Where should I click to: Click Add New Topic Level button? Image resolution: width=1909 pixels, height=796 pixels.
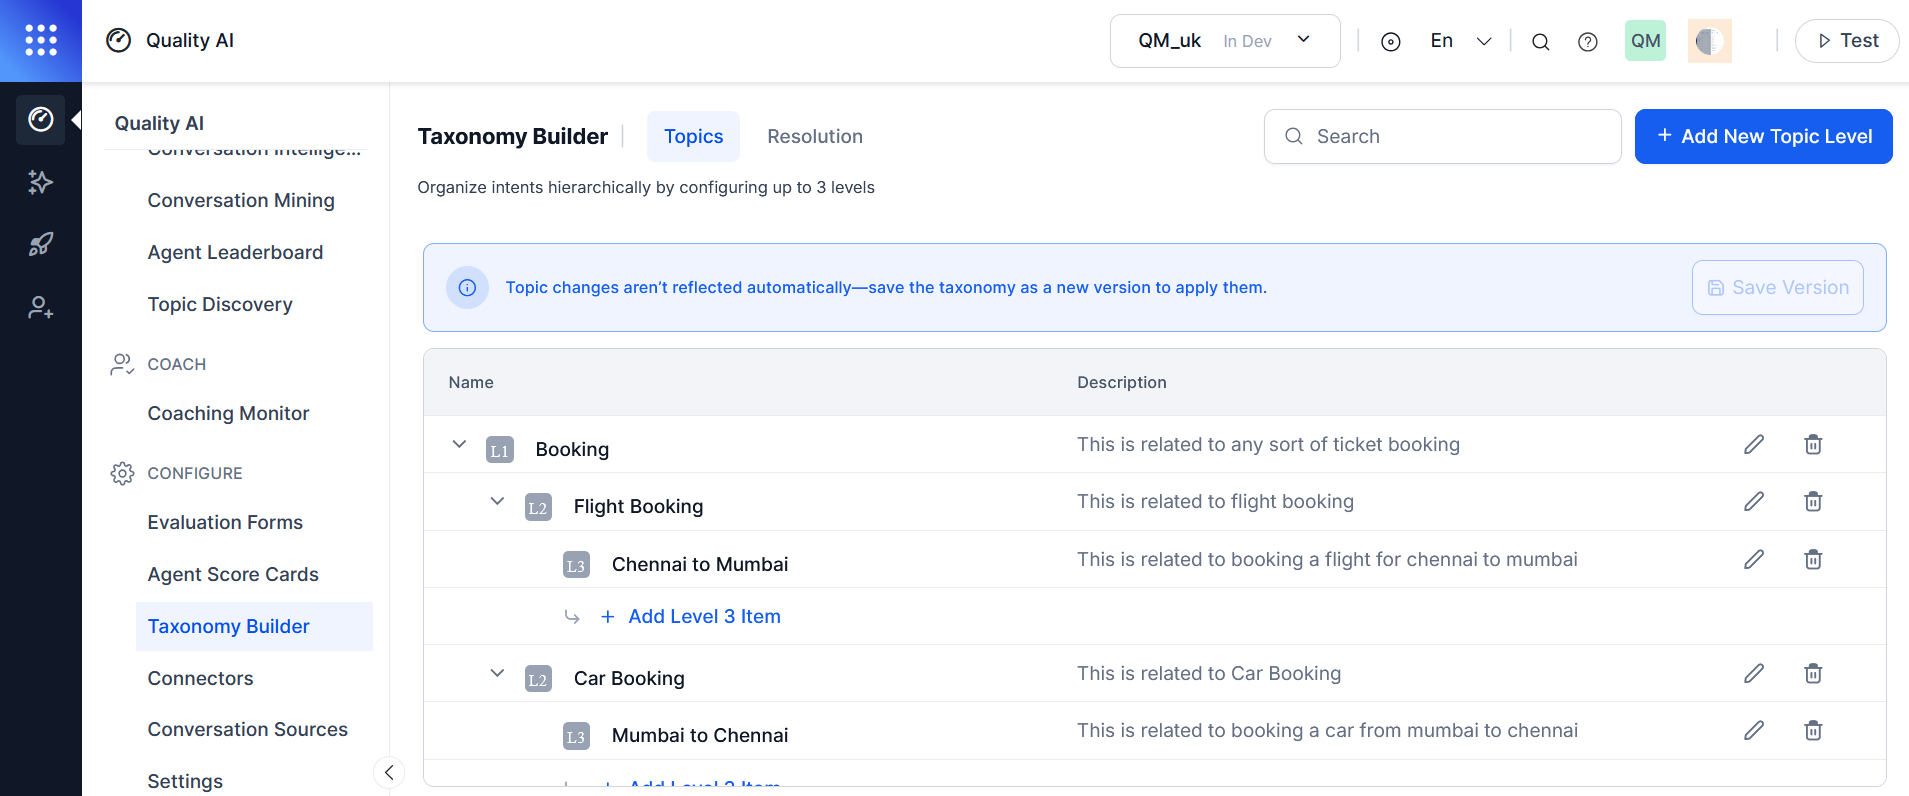click(x=1763, y=136)
